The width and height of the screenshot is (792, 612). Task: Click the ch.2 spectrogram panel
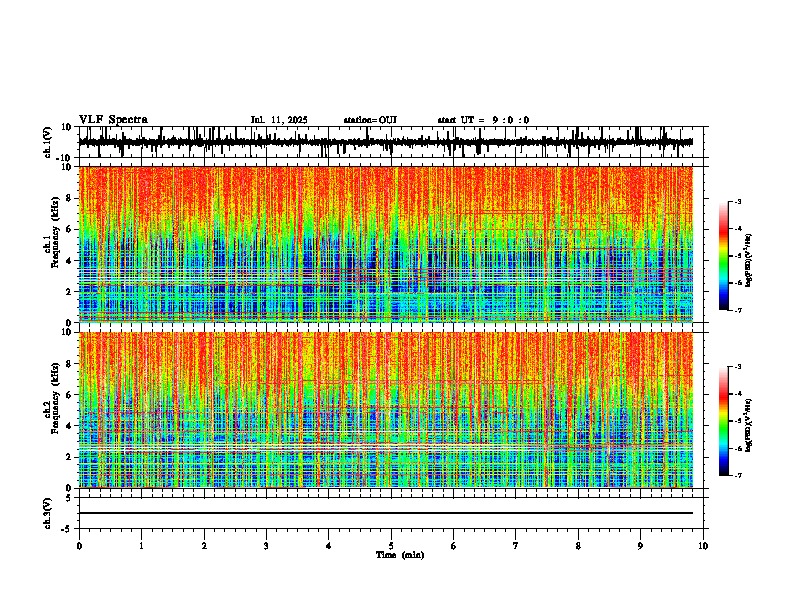click(386, 410)
